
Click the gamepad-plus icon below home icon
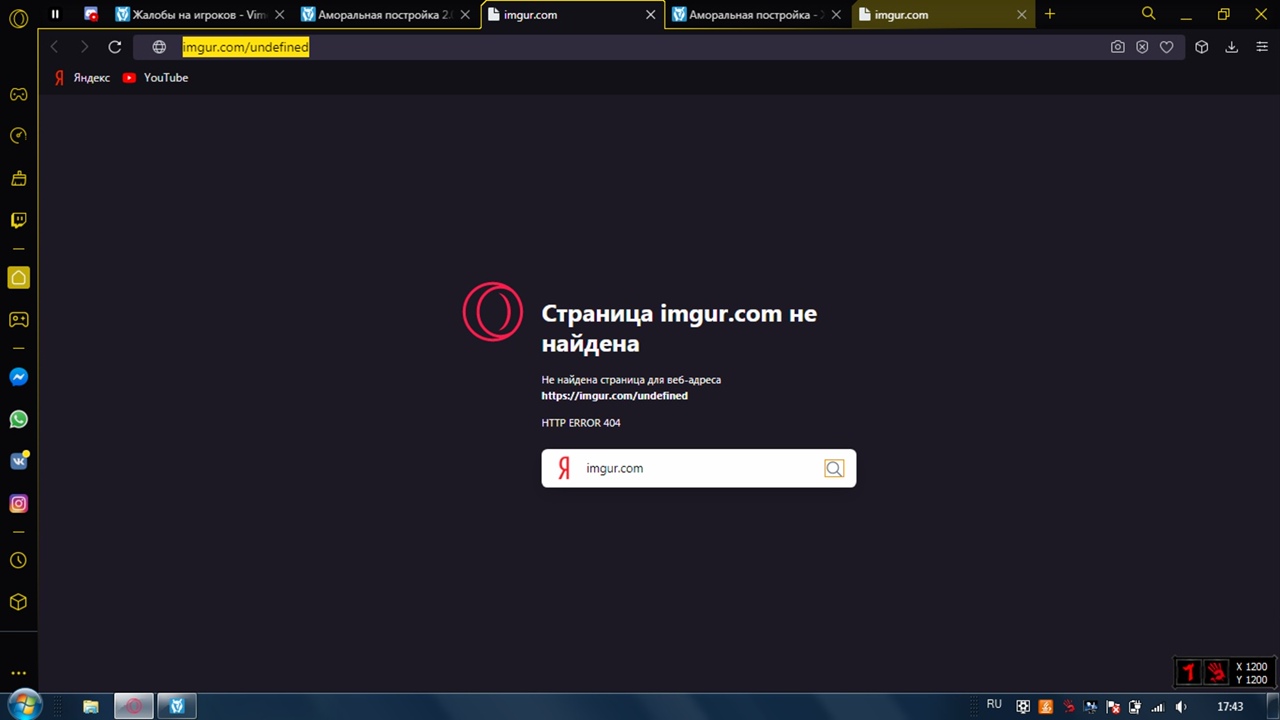[18, 320]
